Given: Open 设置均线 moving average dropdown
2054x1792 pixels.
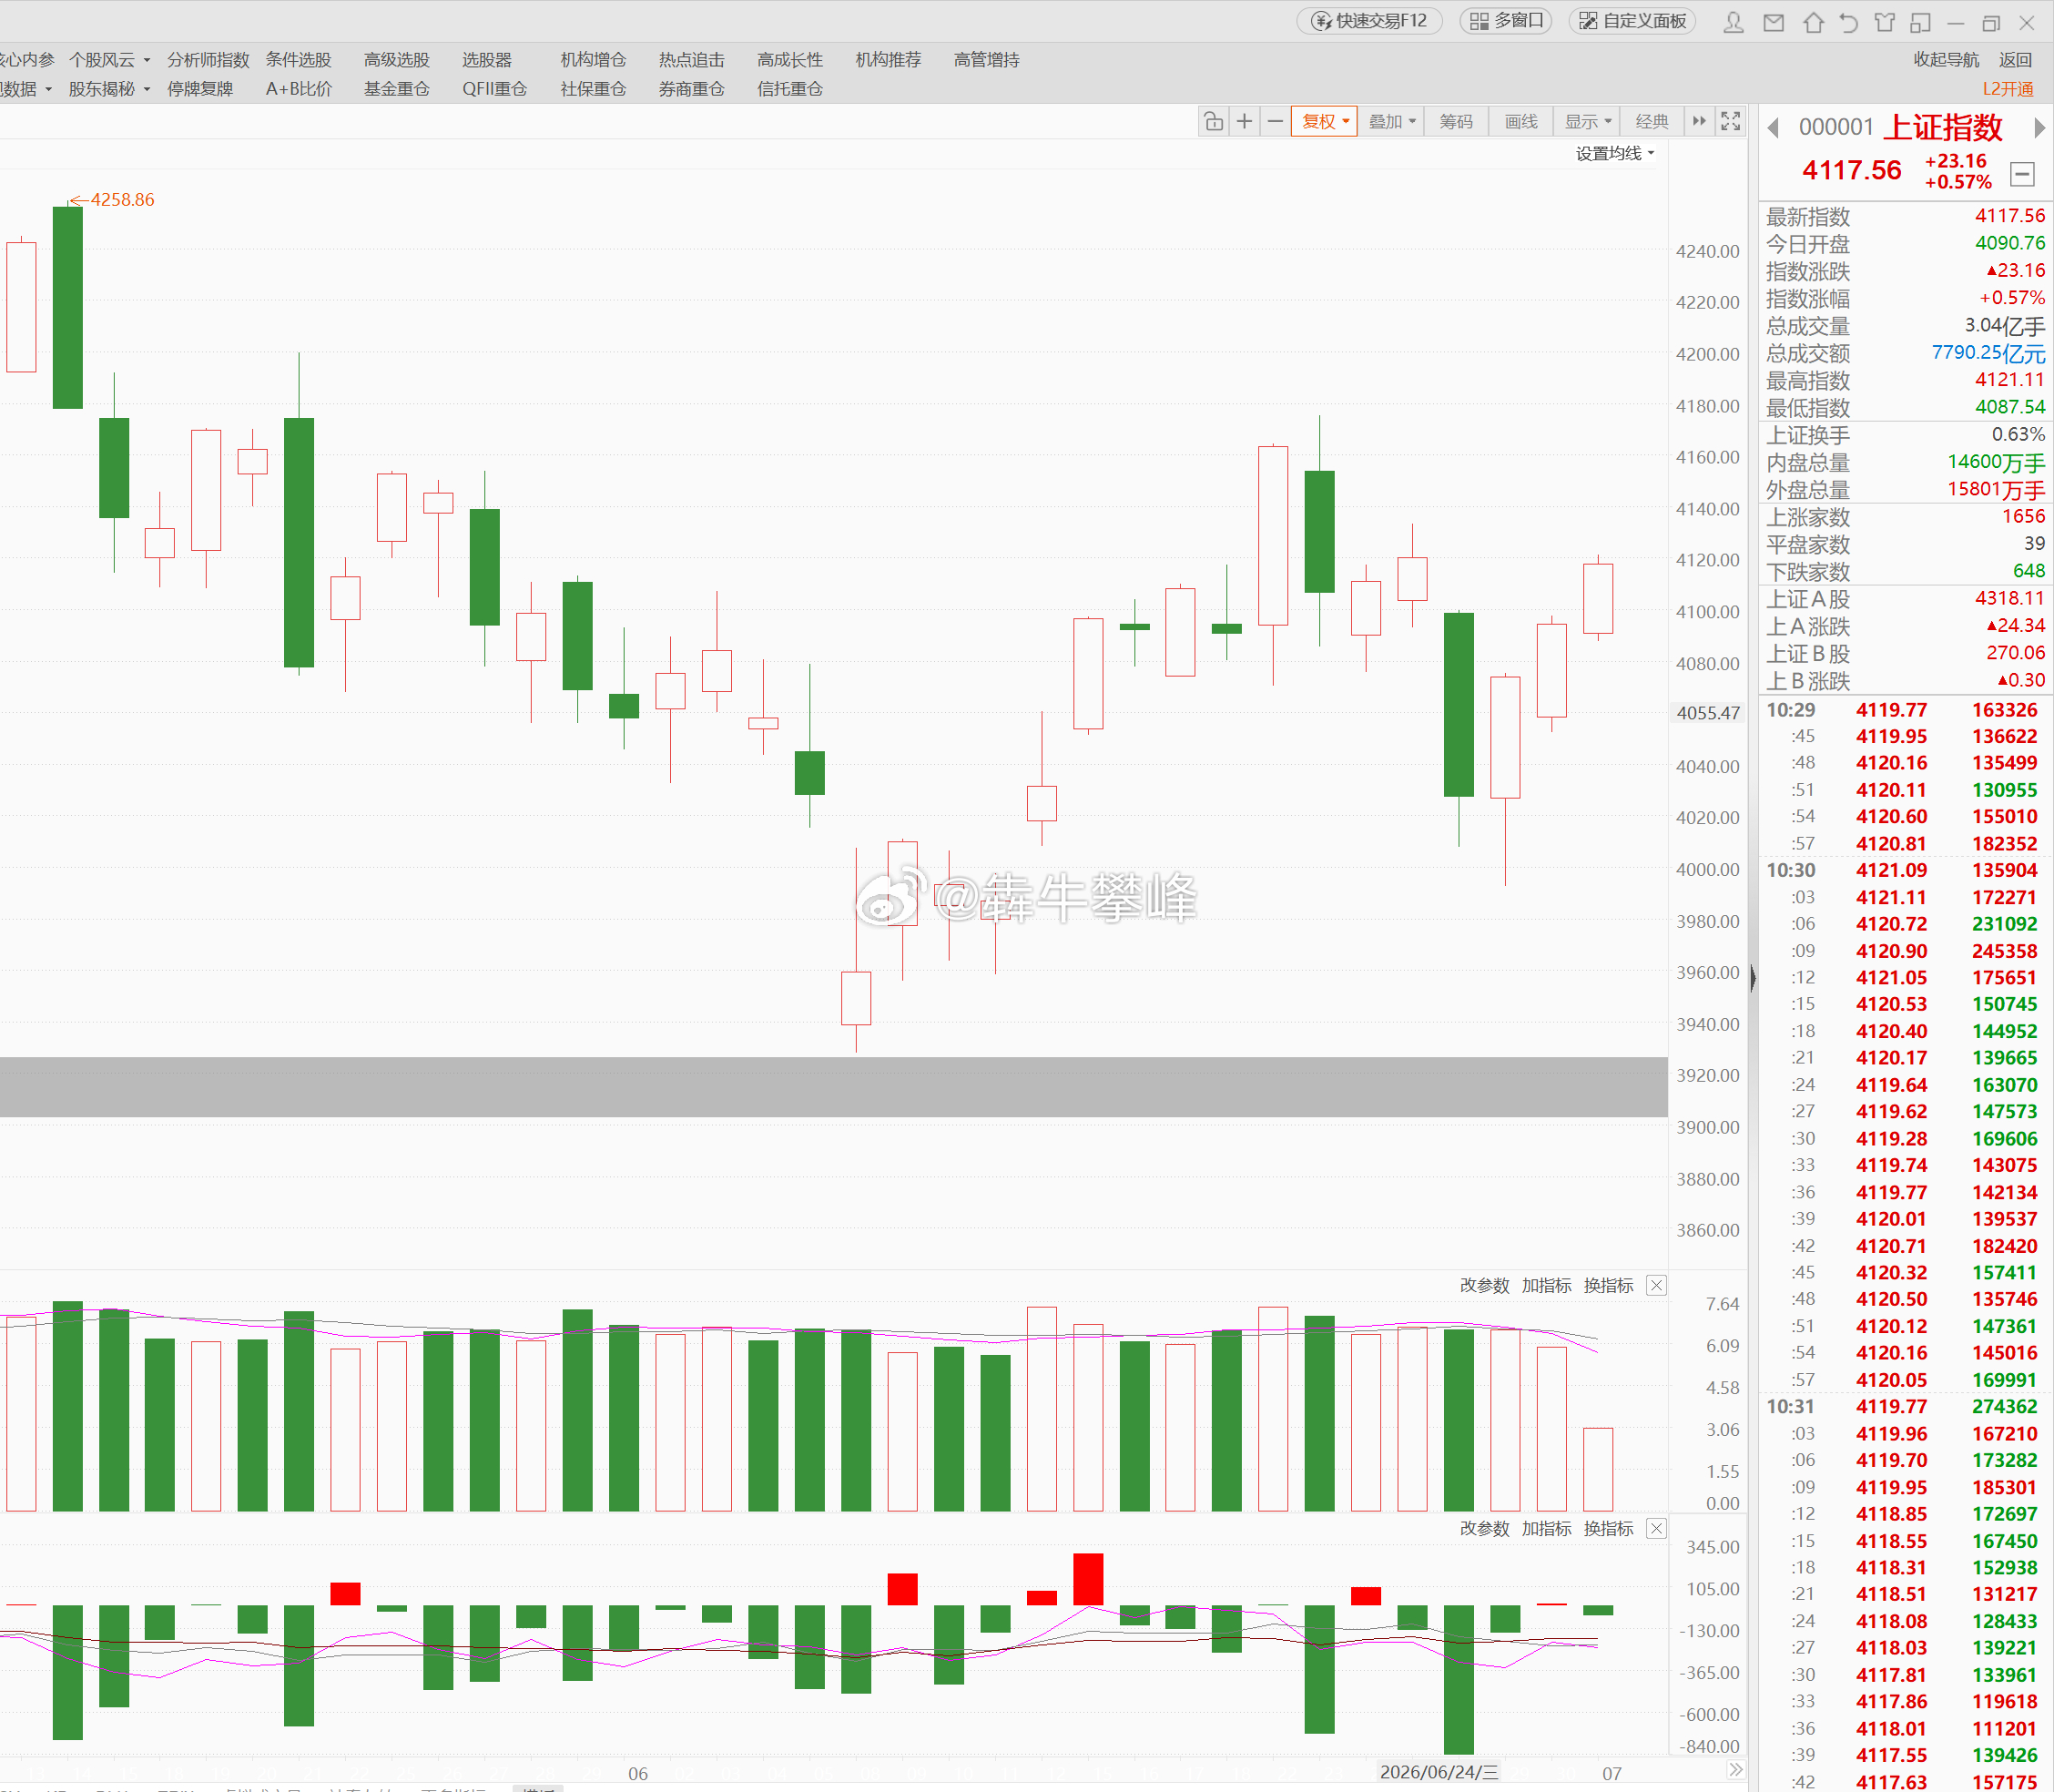Looking at the screenshot, I should 1615,153.
